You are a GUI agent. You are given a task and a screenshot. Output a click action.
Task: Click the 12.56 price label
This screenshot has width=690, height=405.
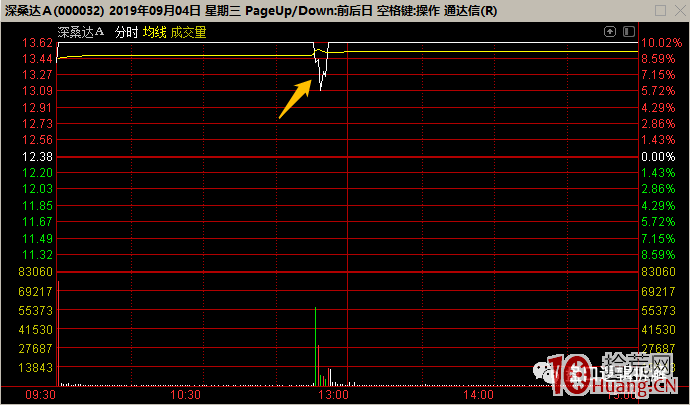coord(37,140)
